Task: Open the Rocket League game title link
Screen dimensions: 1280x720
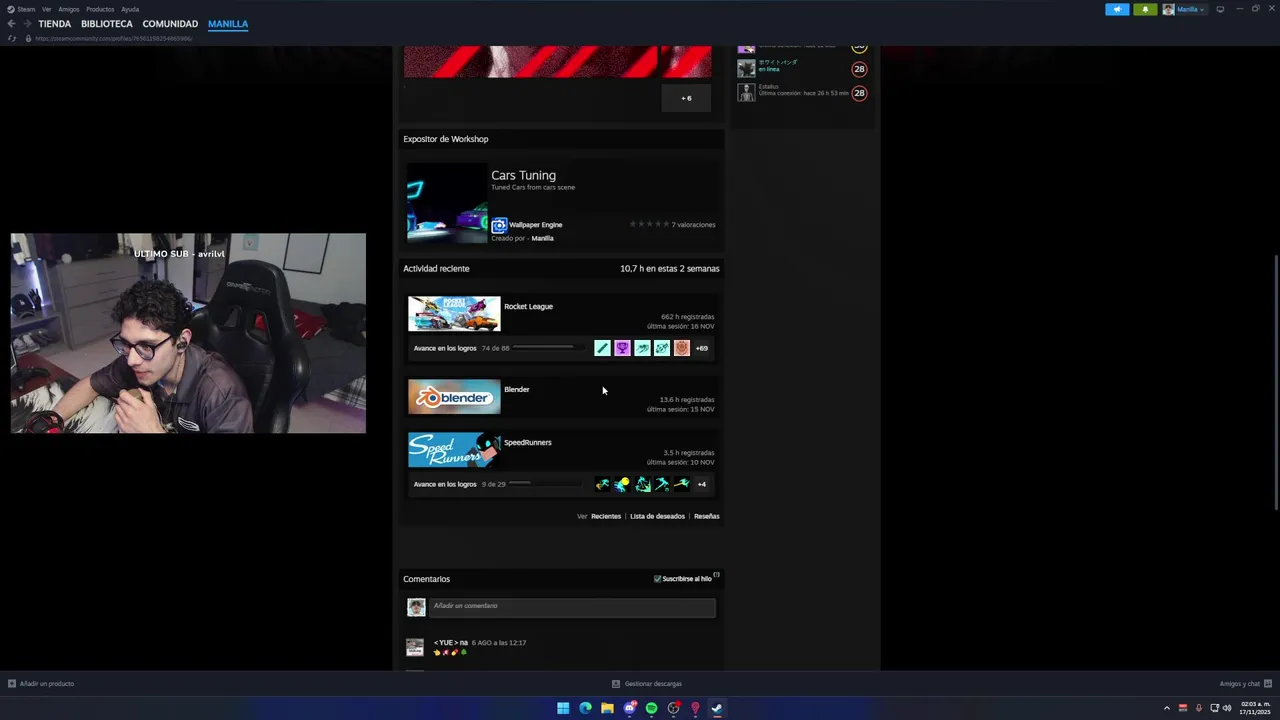Action: tap(528, 307)
